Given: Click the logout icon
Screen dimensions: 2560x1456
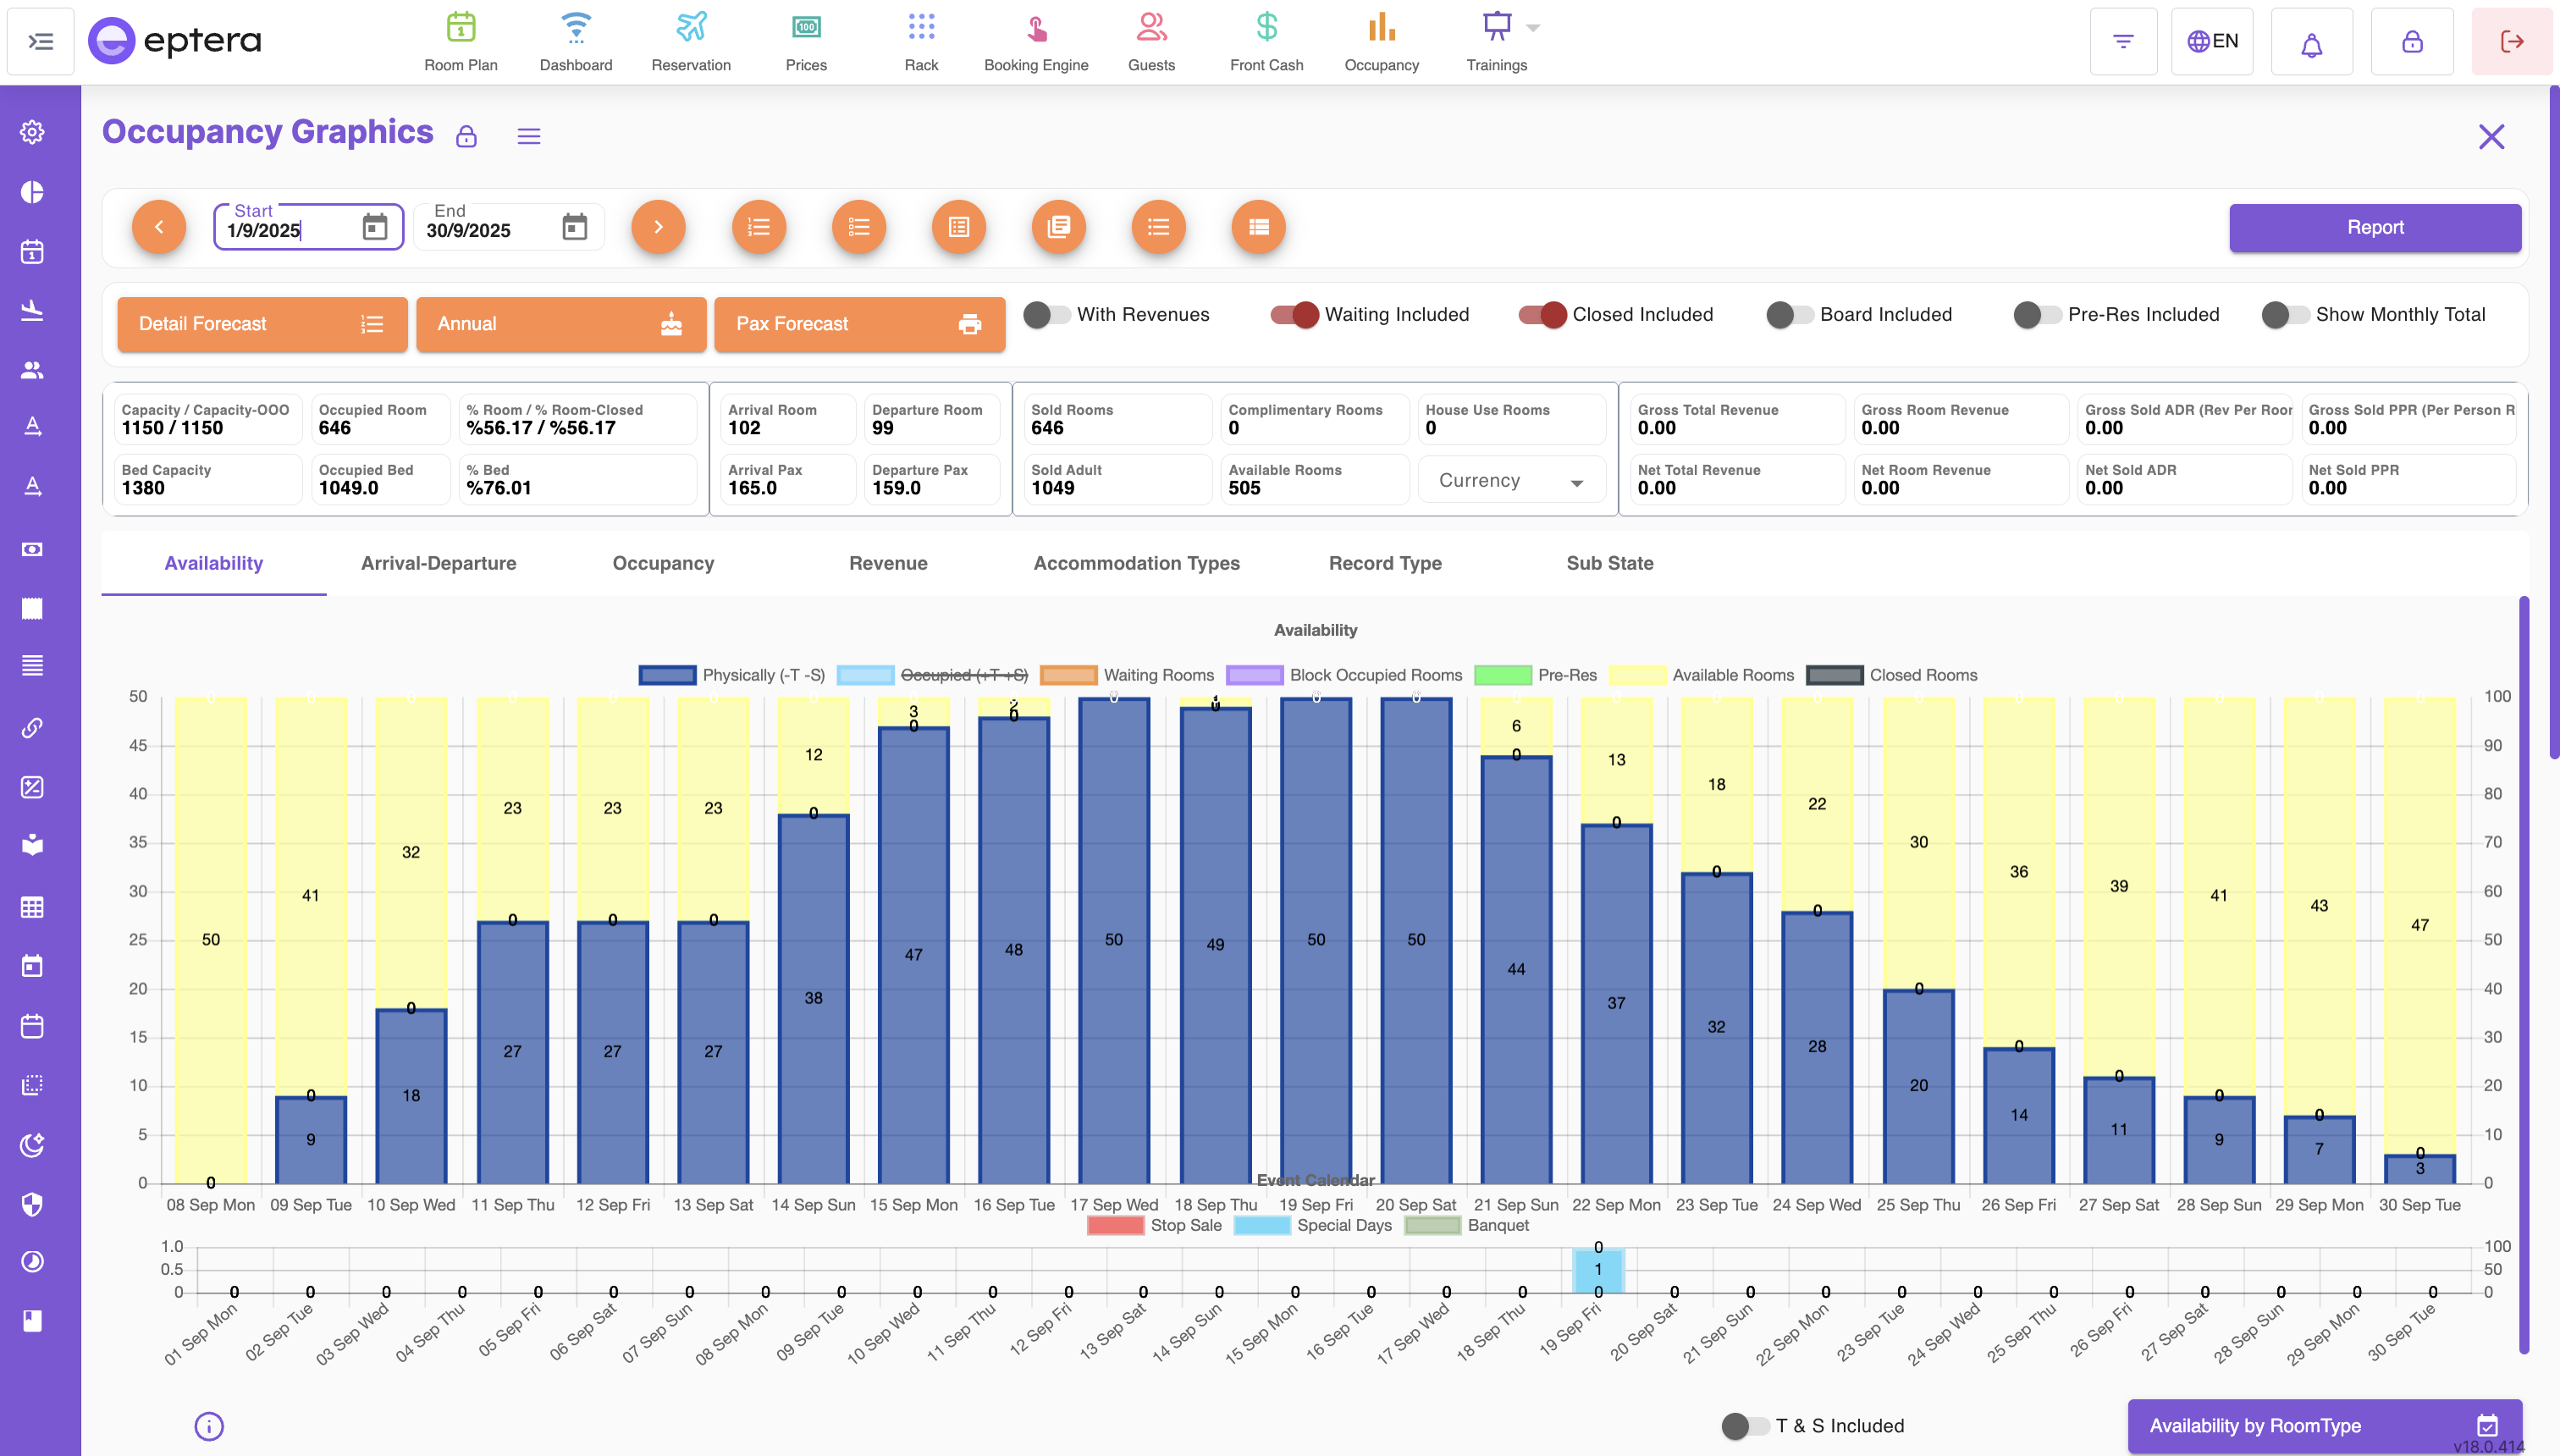Looking at the screenshot, I should tap(2513, 42).
